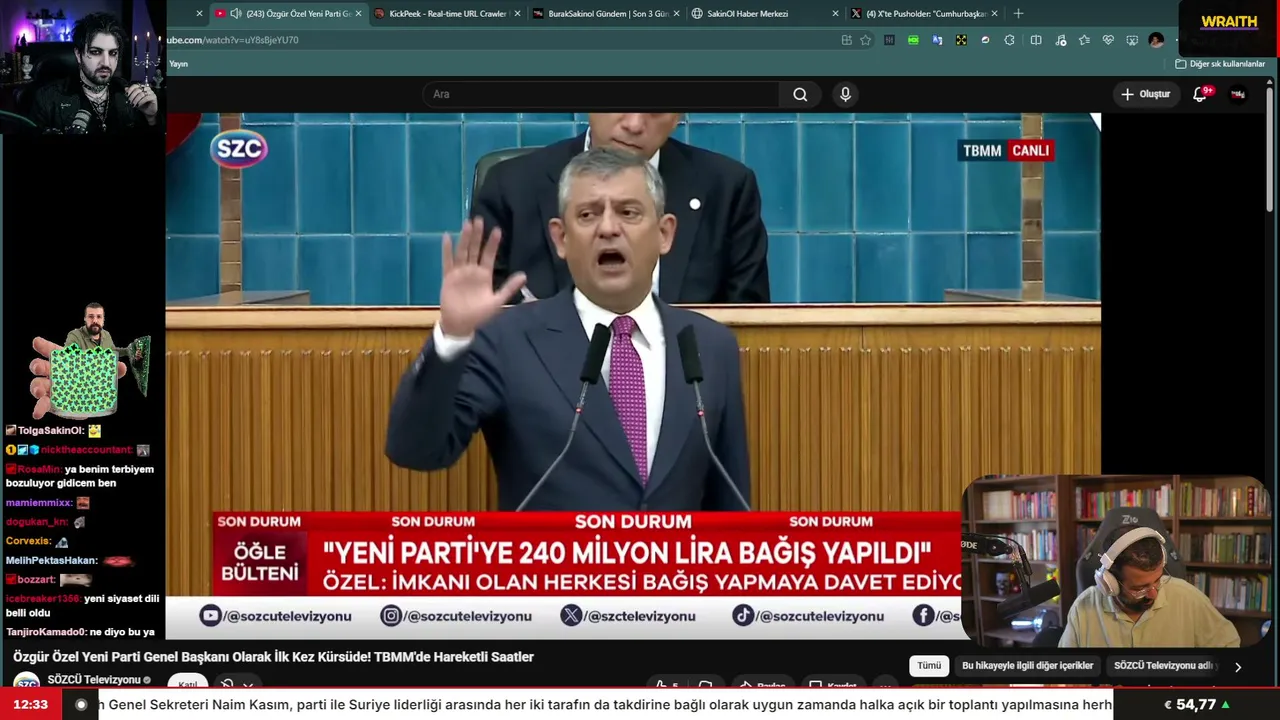Open the YouTube account avatar menu

(x=1238, y=94)
